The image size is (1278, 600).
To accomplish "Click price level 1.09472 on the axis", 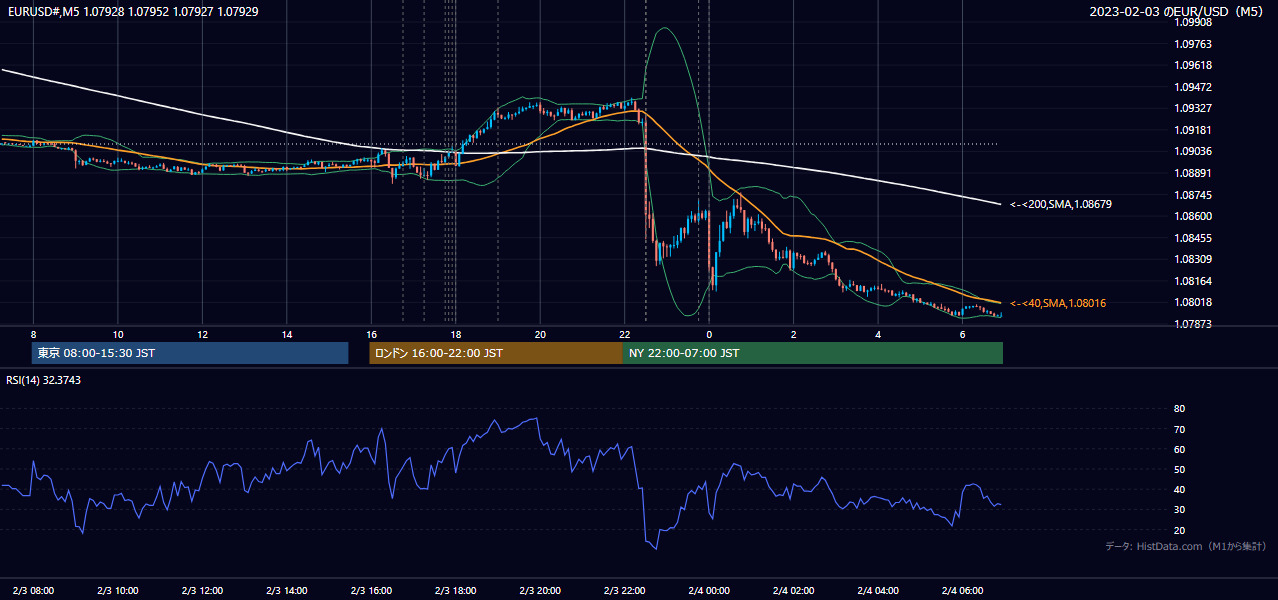I will tap(1192, 87).
